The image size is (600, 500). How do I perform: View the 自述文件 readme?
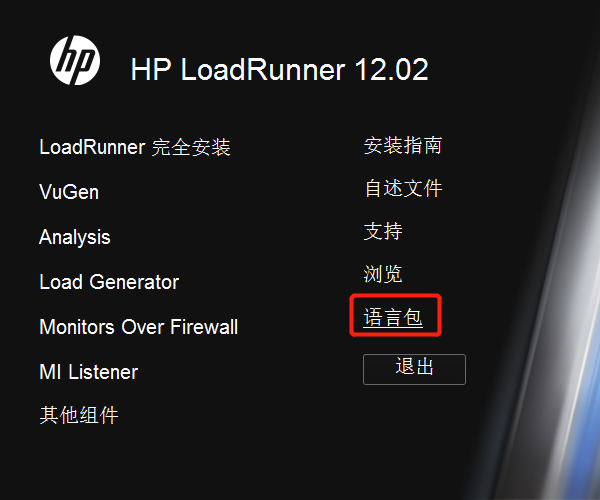pyautogui.click(x=403, y=188)
